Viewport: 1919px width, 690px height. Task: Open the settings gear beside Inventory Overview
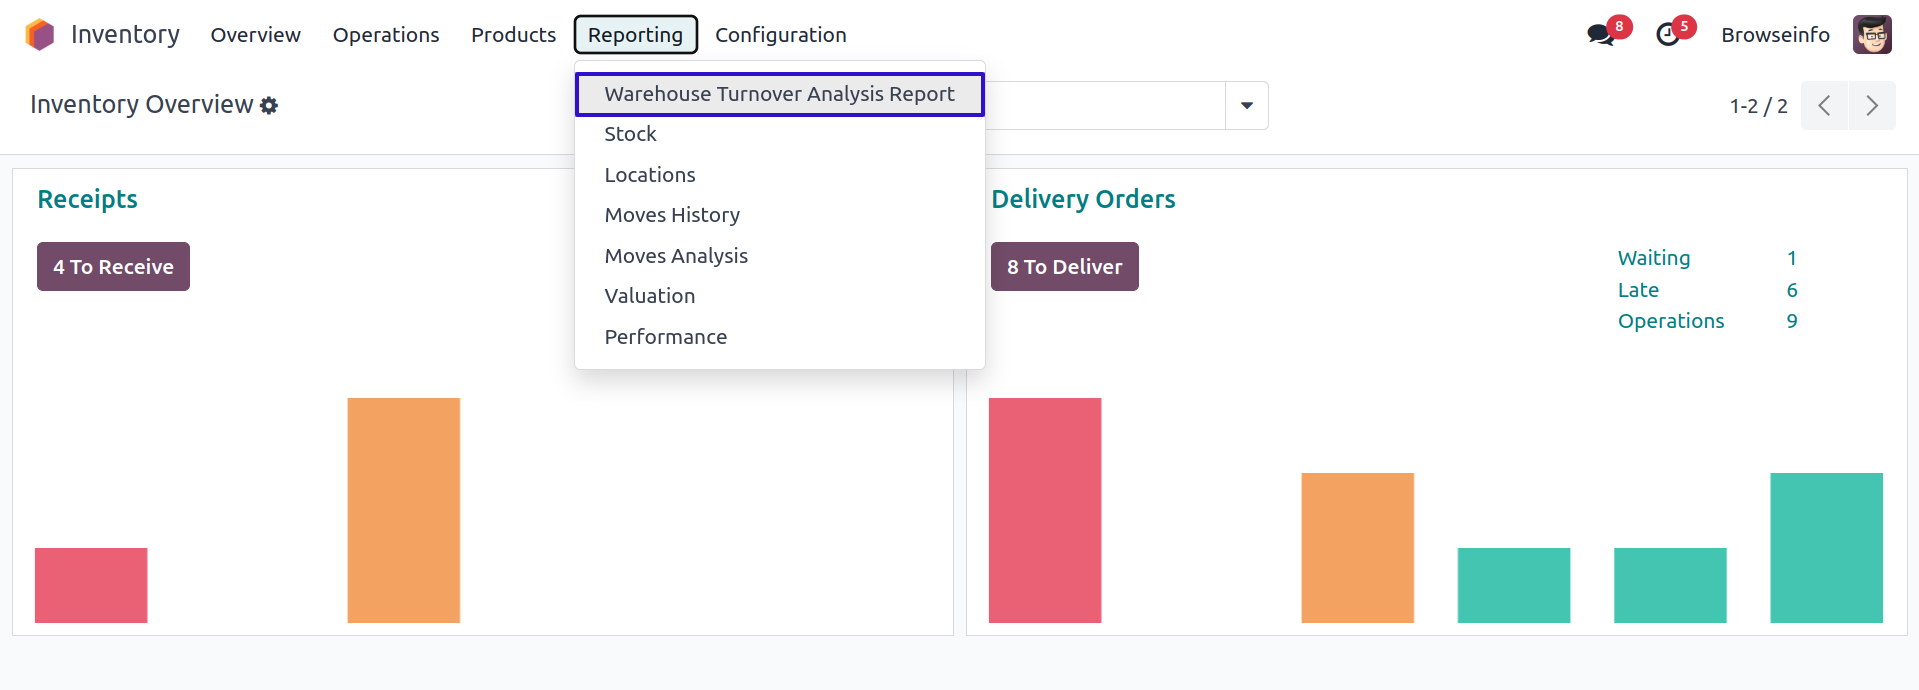point(269,105)
